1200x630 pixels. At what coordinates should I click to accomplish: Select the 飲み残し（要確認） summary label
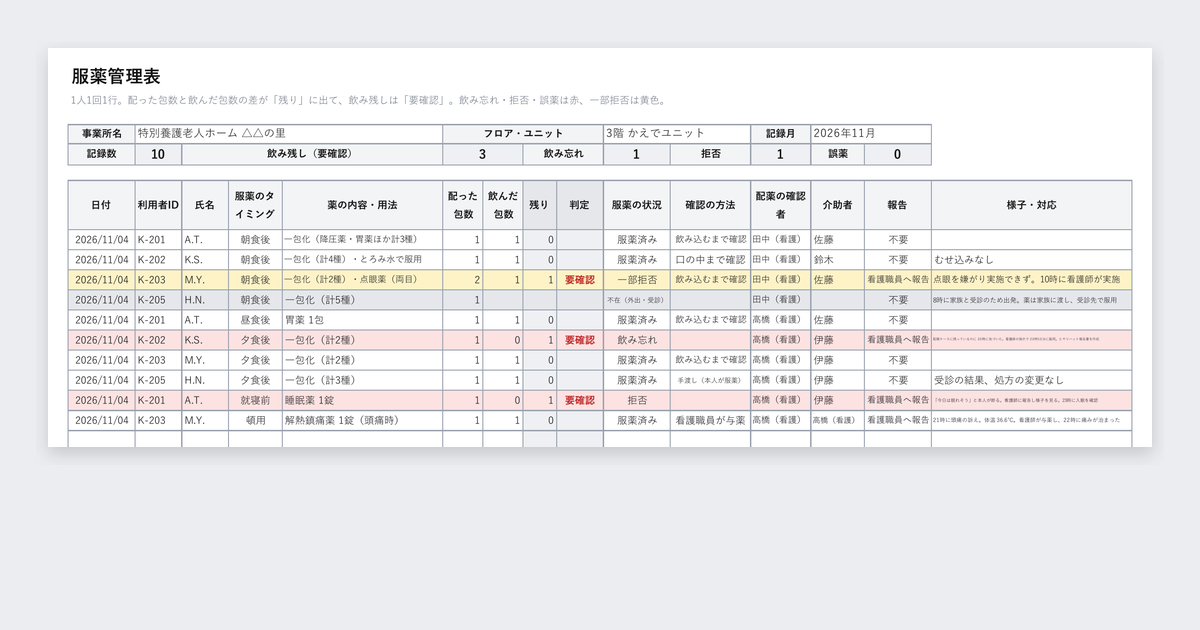[312, 154]
